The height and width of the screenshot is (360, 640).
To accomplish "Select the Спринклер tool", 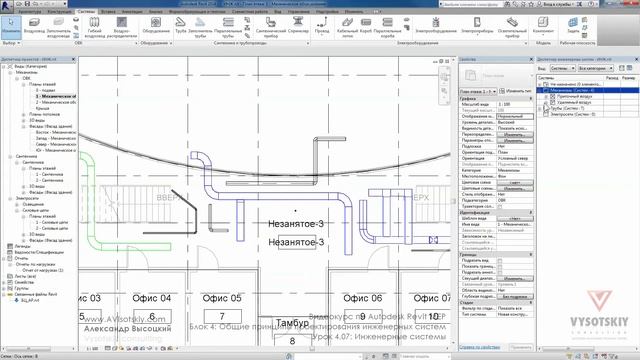I will pyautogui.click(x=298, y=25).
